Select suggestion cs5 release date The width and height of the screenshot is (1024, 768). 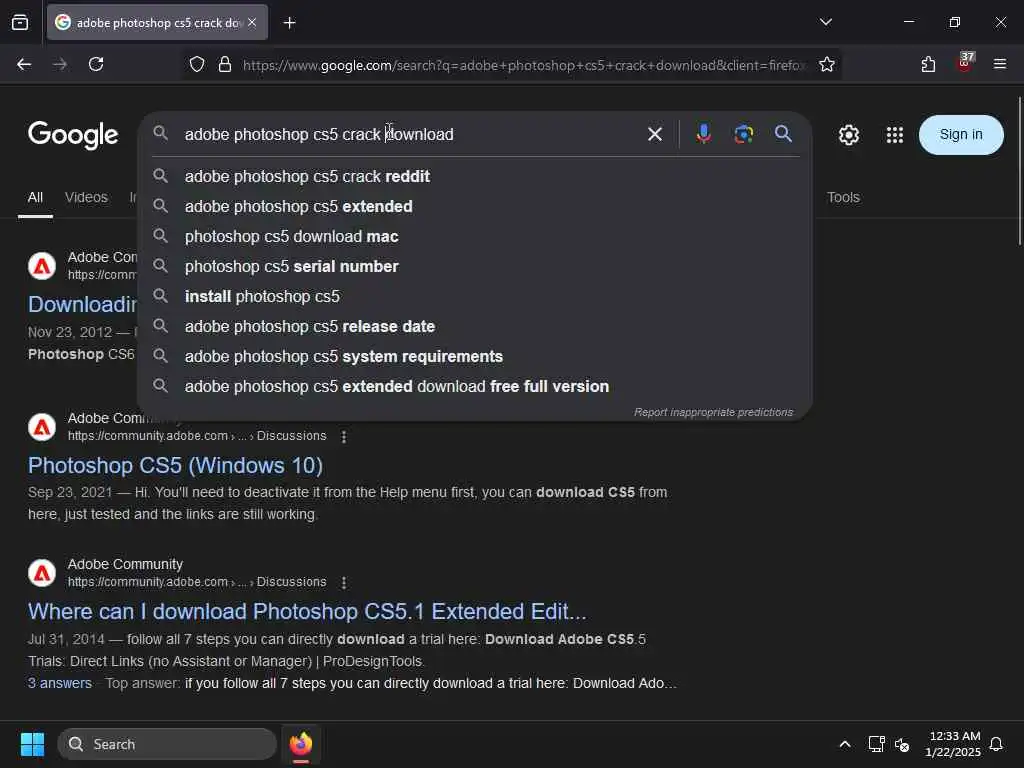475,327
